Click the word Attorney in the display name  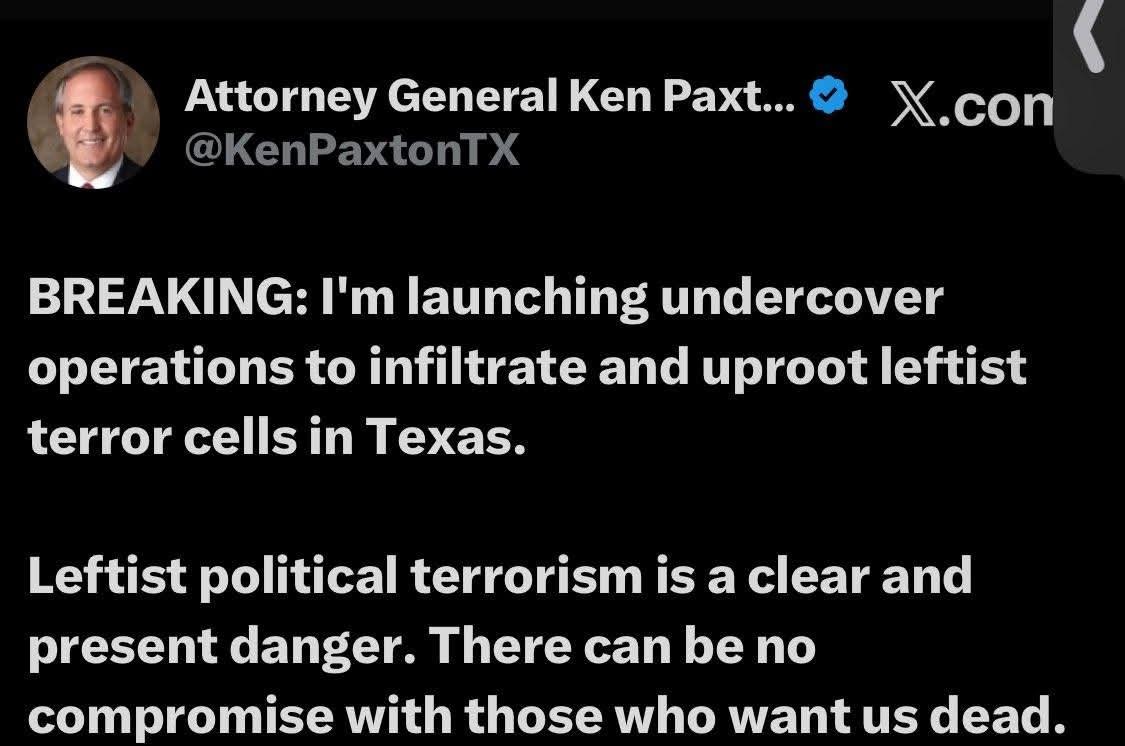pyautogui.click(x=280, y=97)
